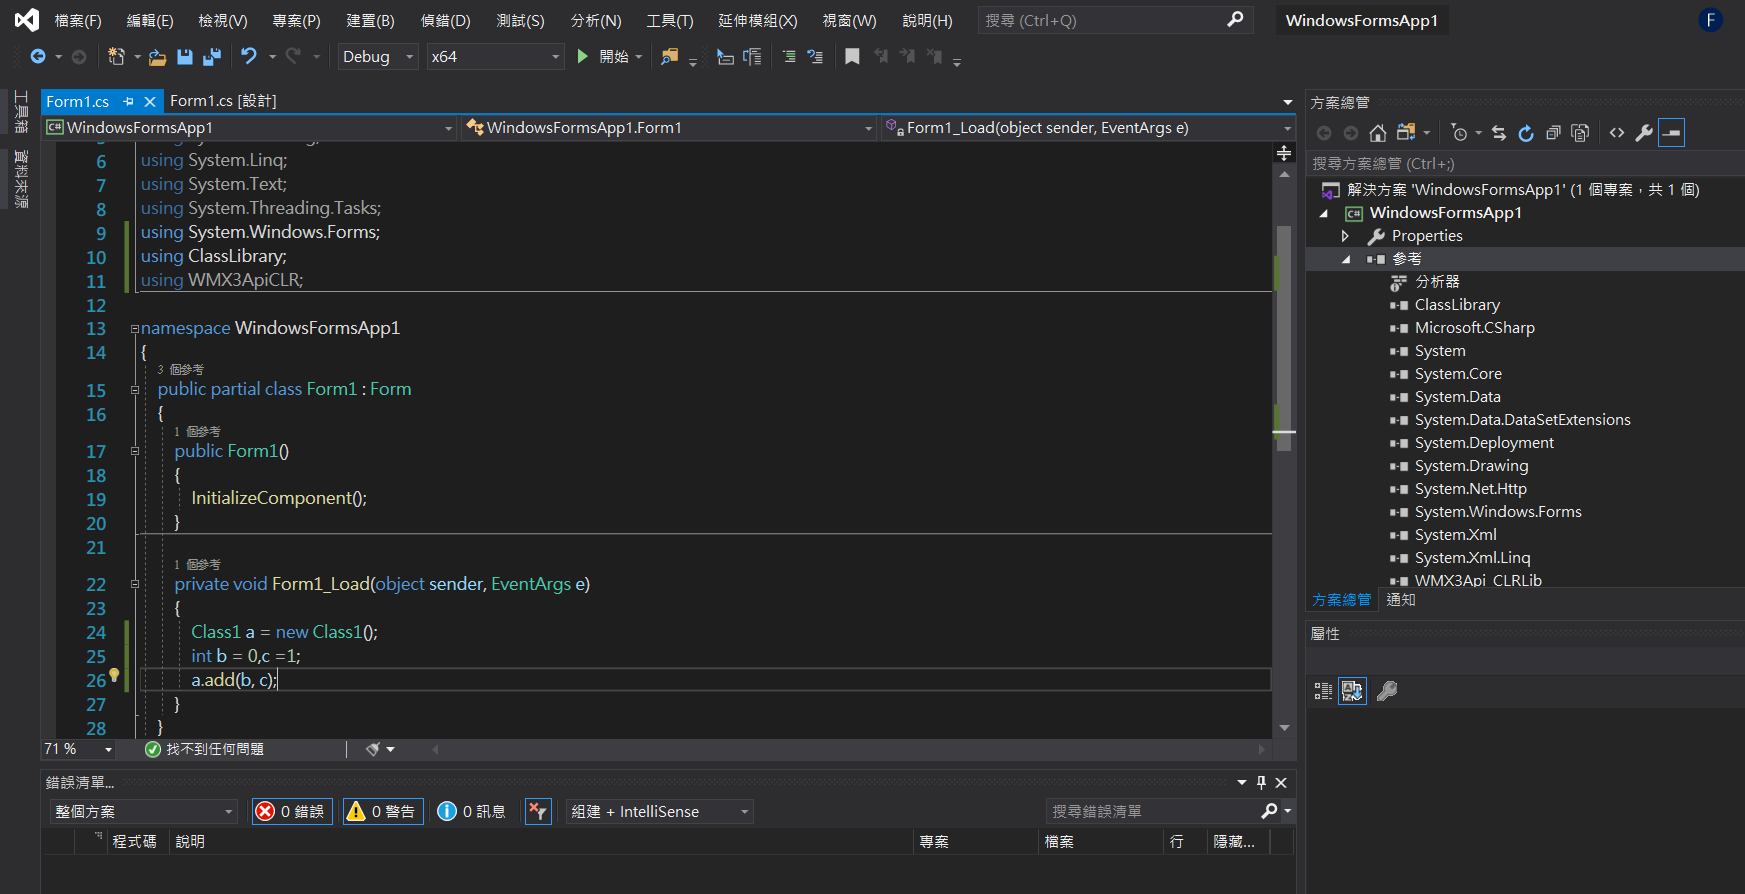
Task: Toggle the 0 警告 warnings filter
Action: tap(383, 812)
